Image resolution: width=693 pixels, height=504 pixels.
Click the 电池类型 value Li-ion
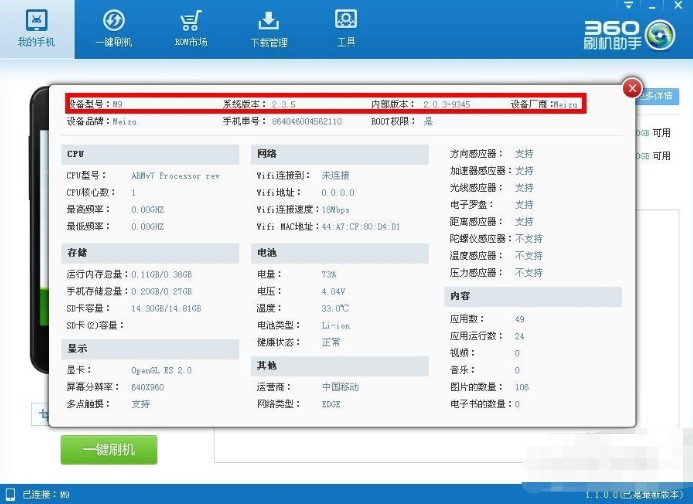(335, 326)
